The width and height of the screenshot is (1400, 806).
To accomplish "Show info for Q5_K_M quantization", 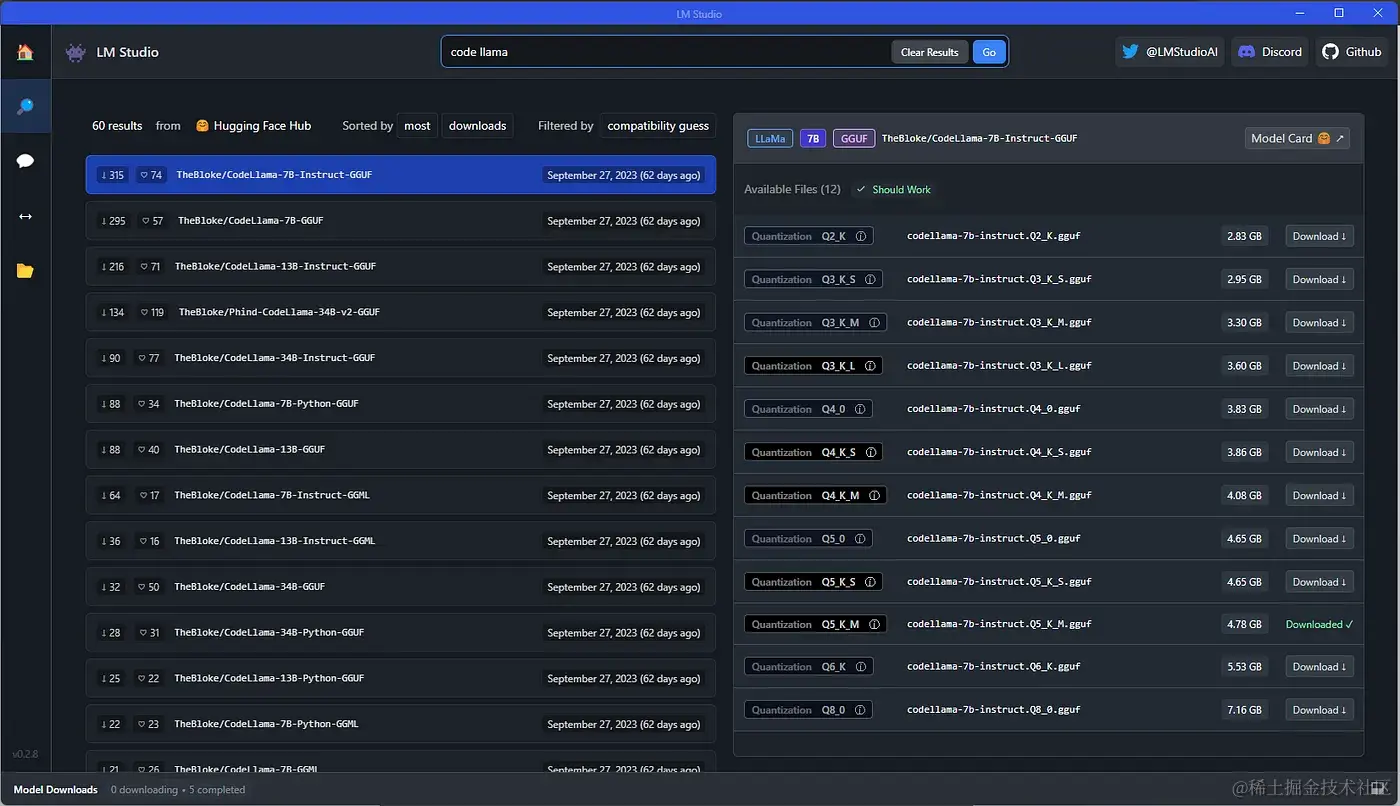I will point(875,624).
